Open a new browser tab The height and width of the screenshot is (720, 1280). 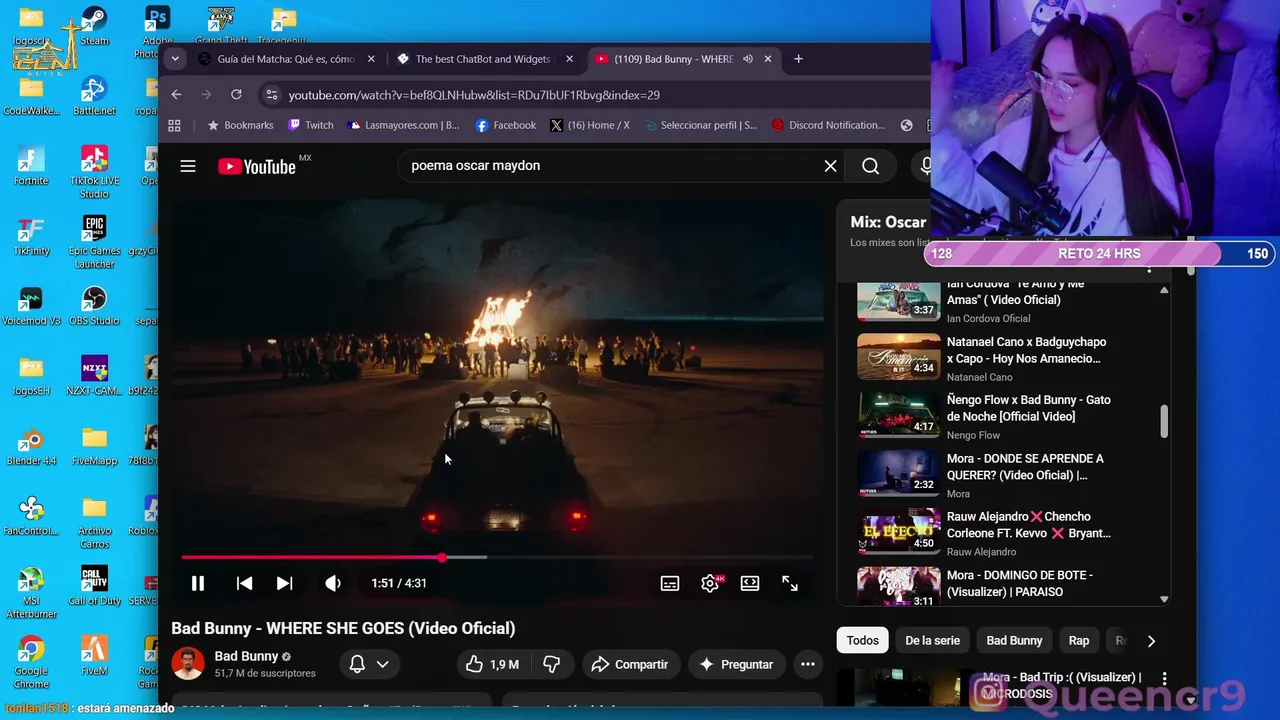point(798,59)
